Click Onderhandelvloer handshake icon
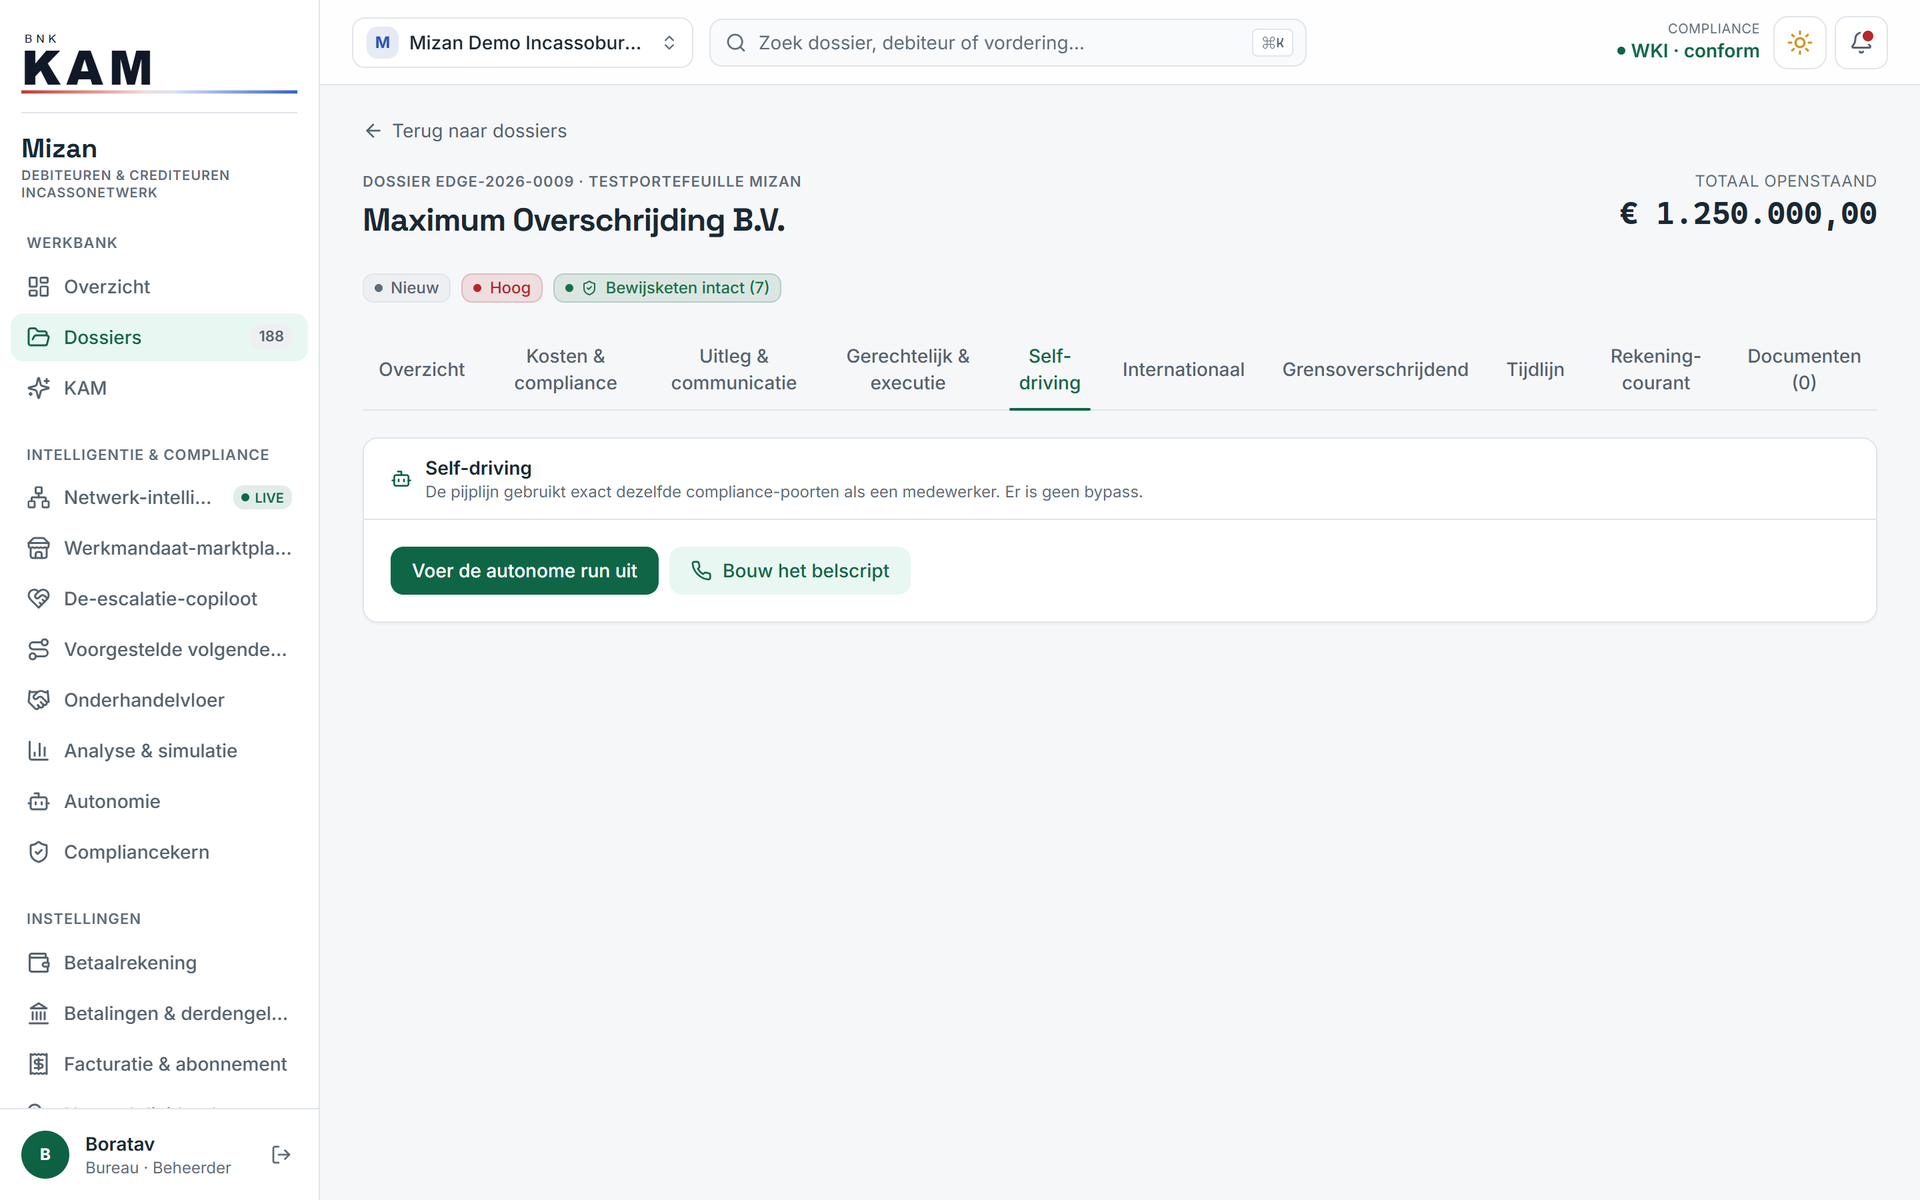 coord(38,700)
